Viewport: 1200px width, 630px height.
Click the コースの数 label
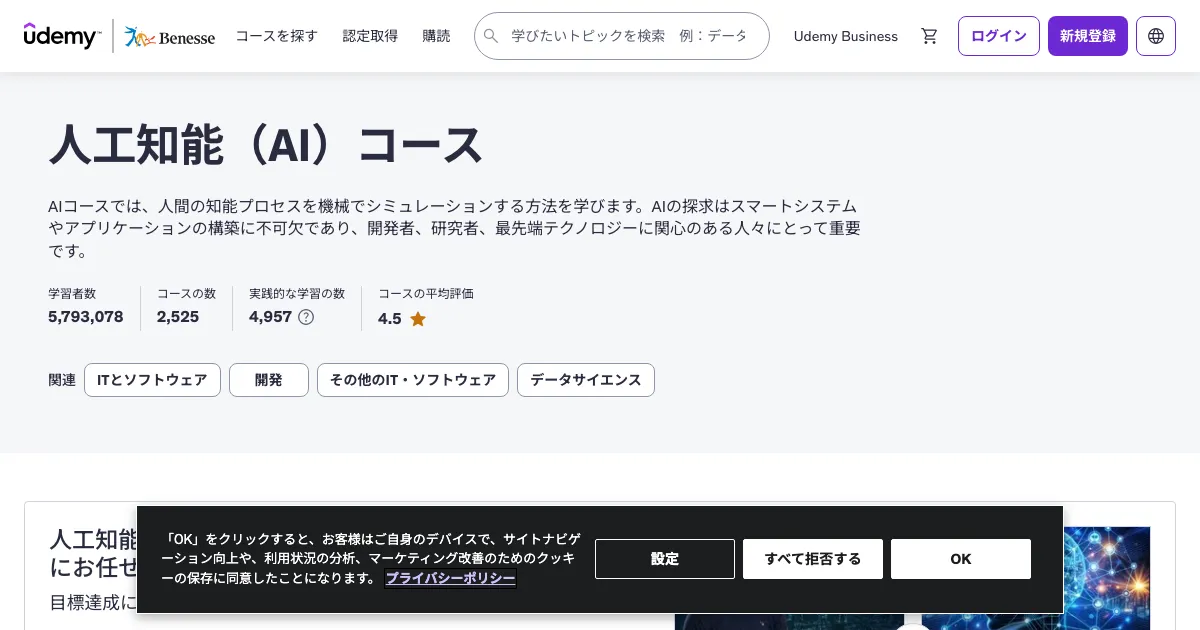point(187,294)
